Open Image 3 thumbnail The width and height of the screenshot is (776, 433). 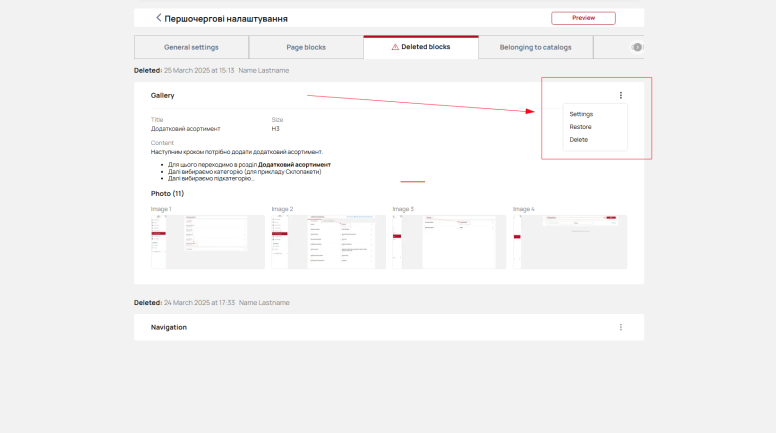tap(449, 242)
